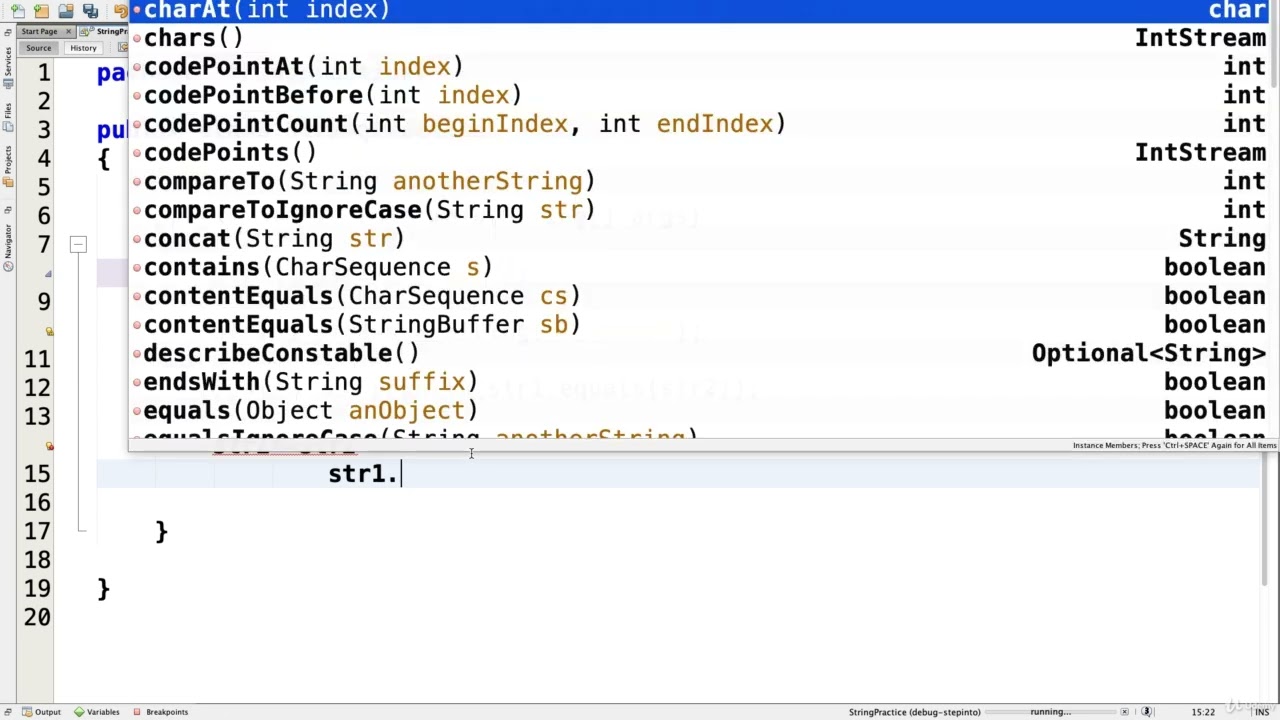Cancel the running debug process
Viewport: 1280px width, 720px height.
tap(1124, 712)
